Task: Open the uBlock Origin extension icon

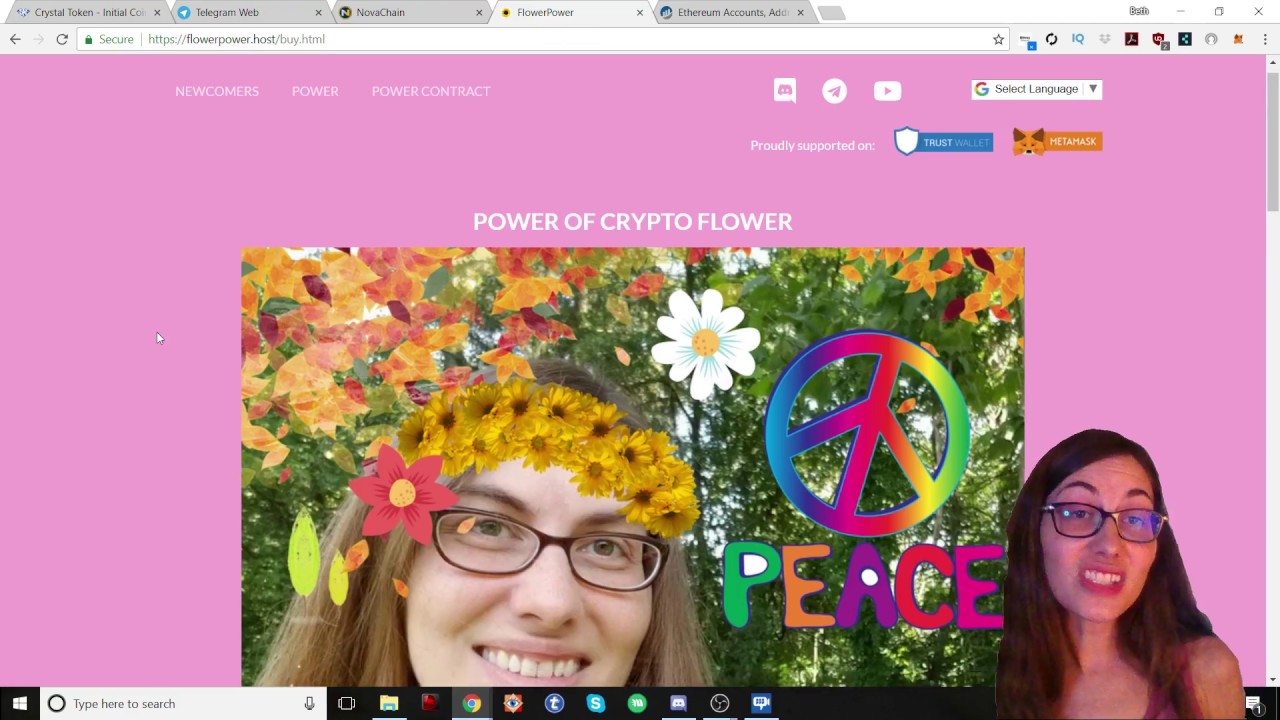Action: click(1158, 39)
